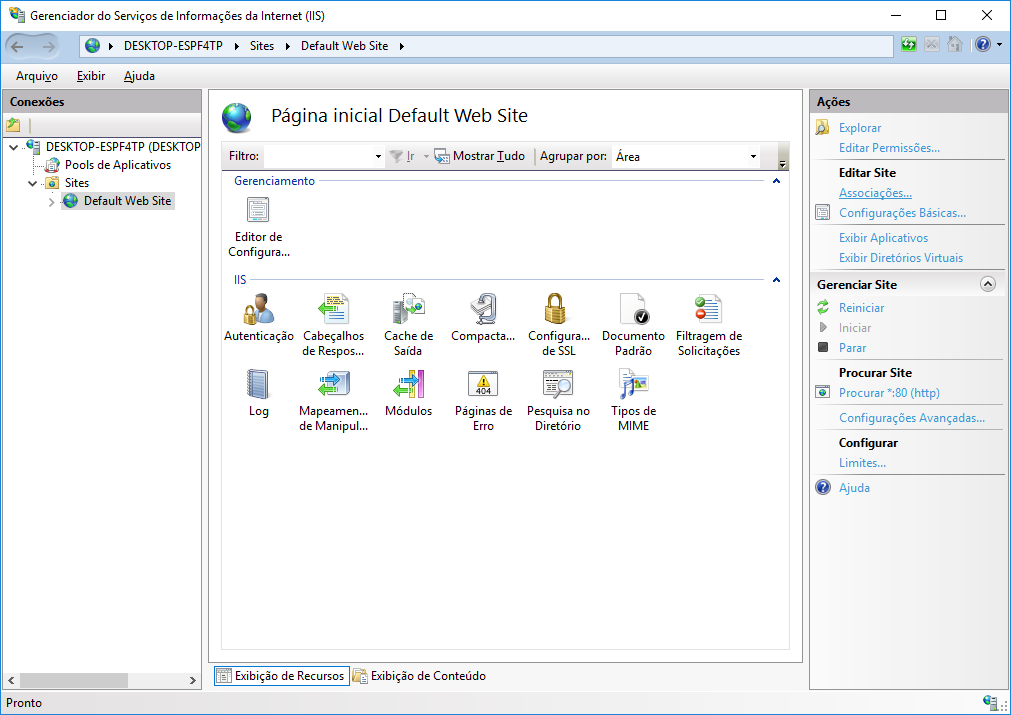Open the Exibir menu
The height and width of the screenshot is (715, 1011).
(x=90, y=75)
